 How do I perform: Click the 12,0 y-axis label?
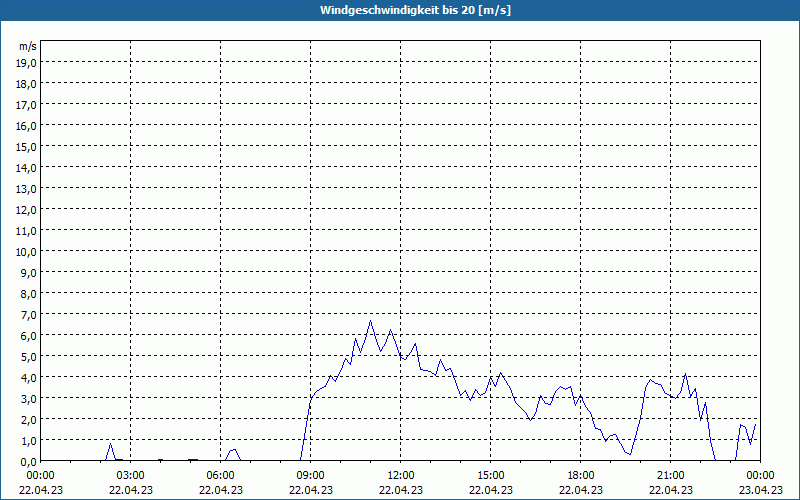[x=27, y=210]
